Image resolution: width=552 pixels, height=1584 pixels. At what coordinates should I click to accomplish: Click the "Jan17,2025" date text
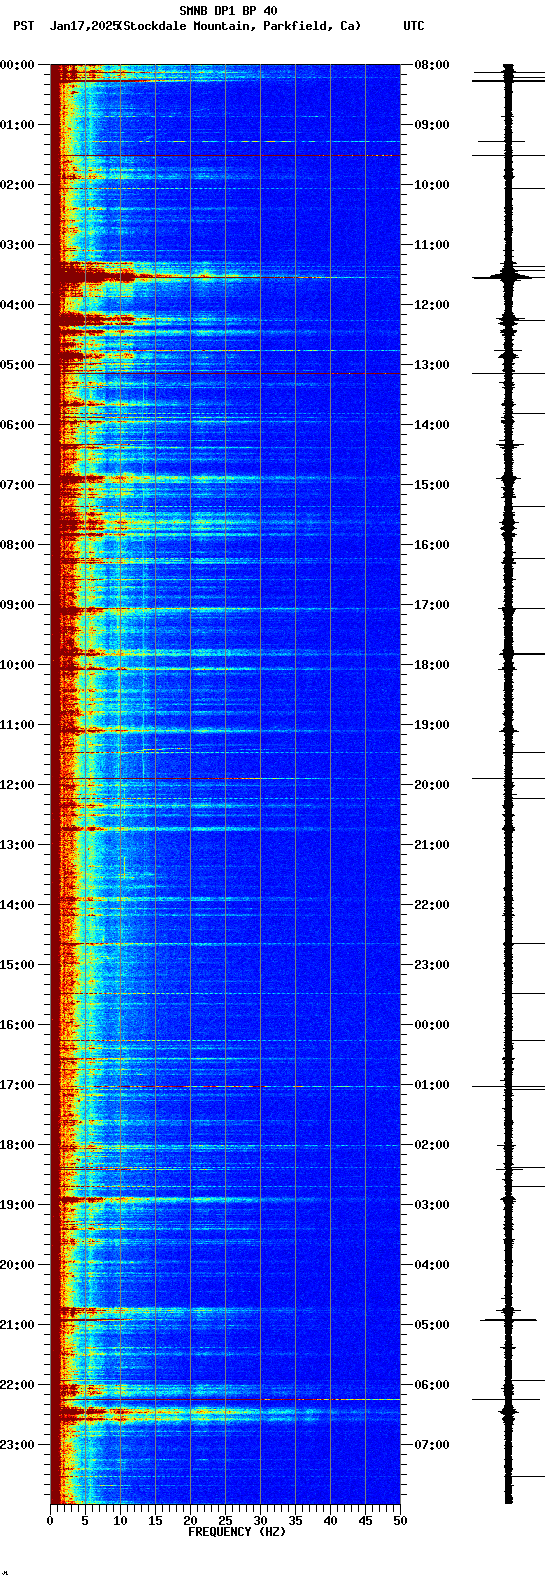coord(83,26)
